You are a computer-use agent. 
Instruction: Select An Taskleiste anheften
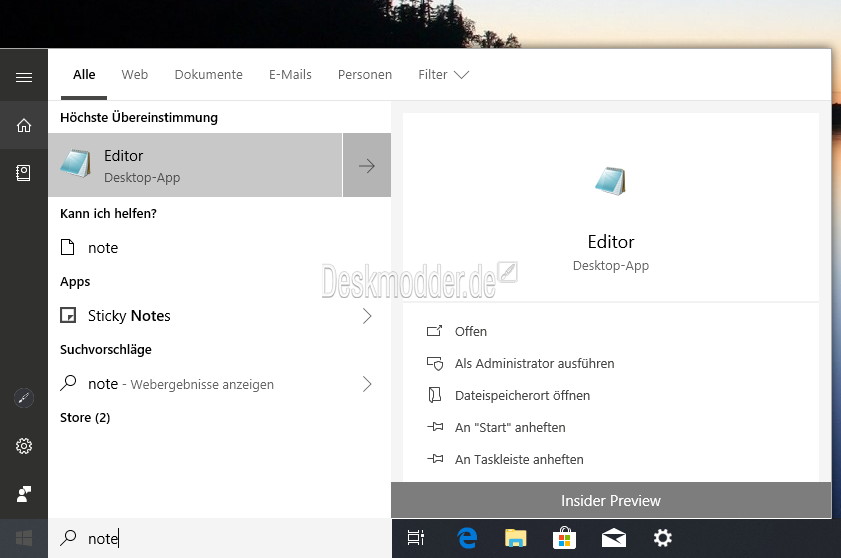click(x=519, y=459)
